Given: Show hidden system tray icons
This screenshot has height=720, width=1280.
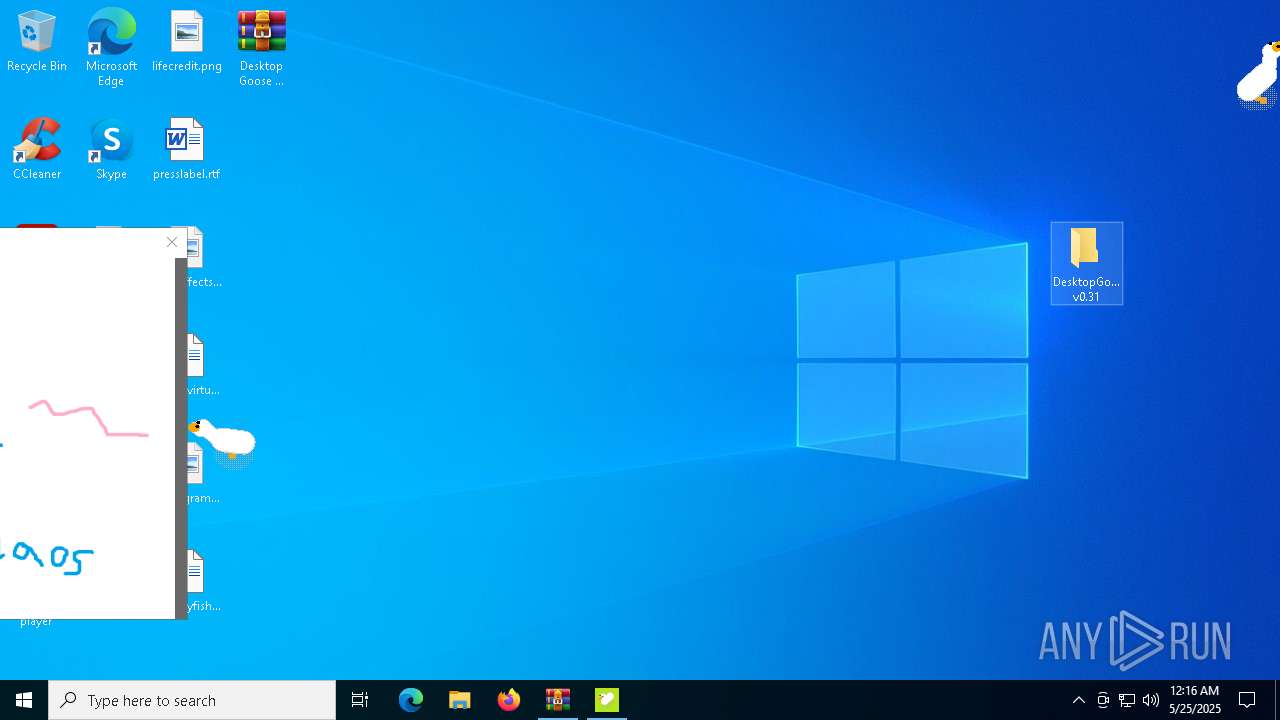Looking at the screenshot, I should (x=1078, y=700).
